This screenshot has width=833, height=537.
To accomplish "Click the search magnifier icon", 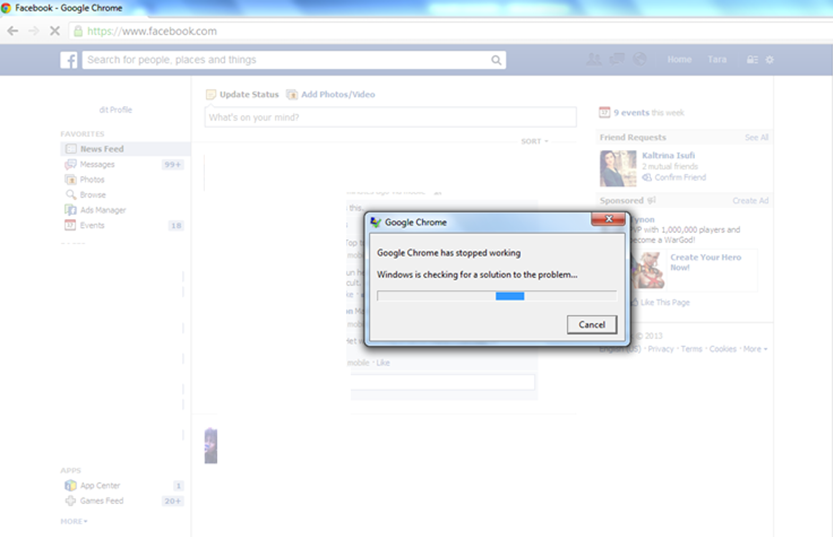I will (496, 60).
